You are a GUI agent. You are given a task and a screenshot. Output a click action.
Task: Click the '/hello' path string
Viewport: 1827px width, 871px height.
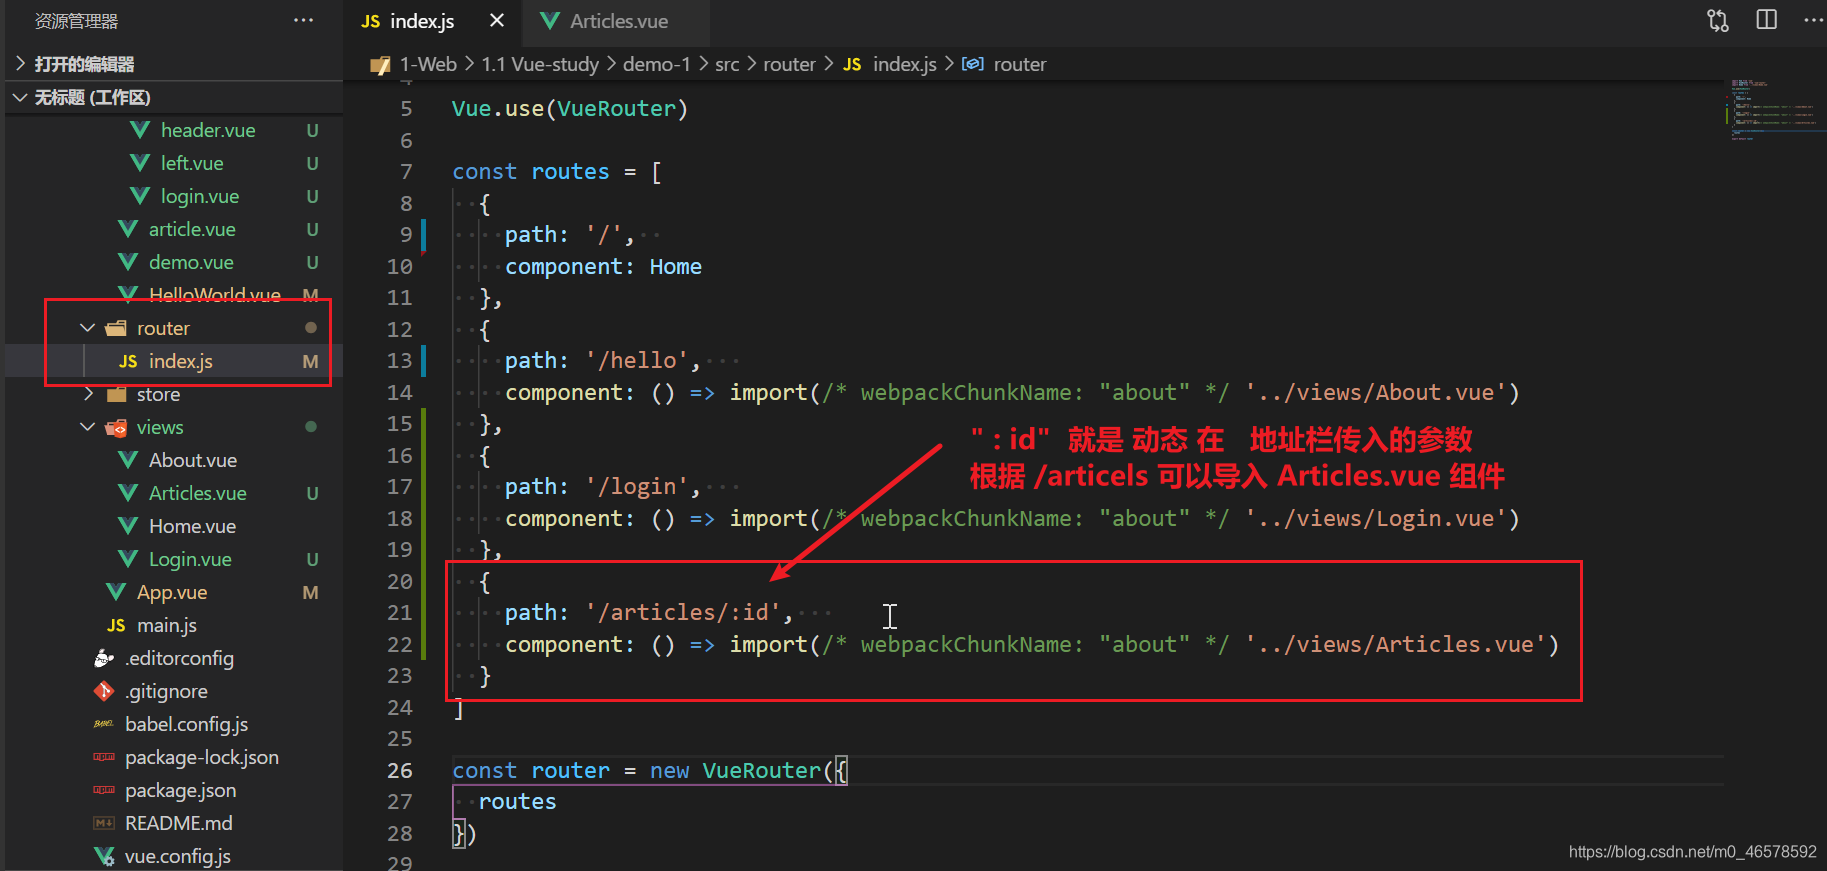637,360
